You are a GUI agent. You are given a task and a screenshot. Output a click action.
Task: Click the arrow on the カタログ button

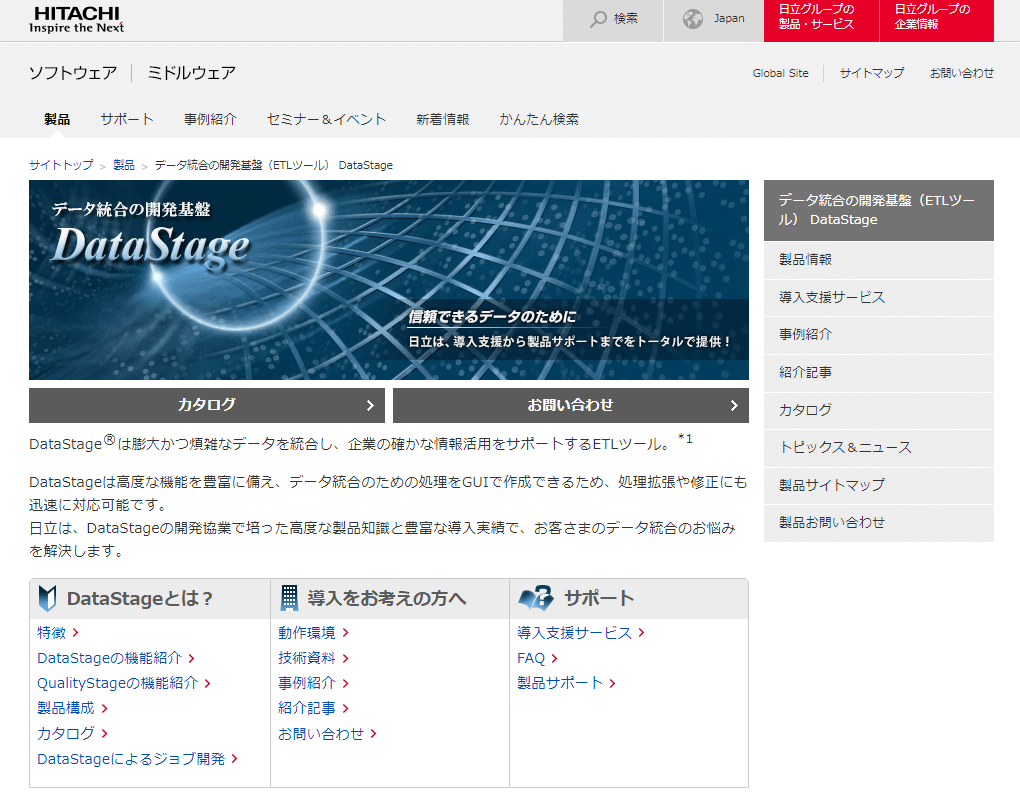[370, 406]
